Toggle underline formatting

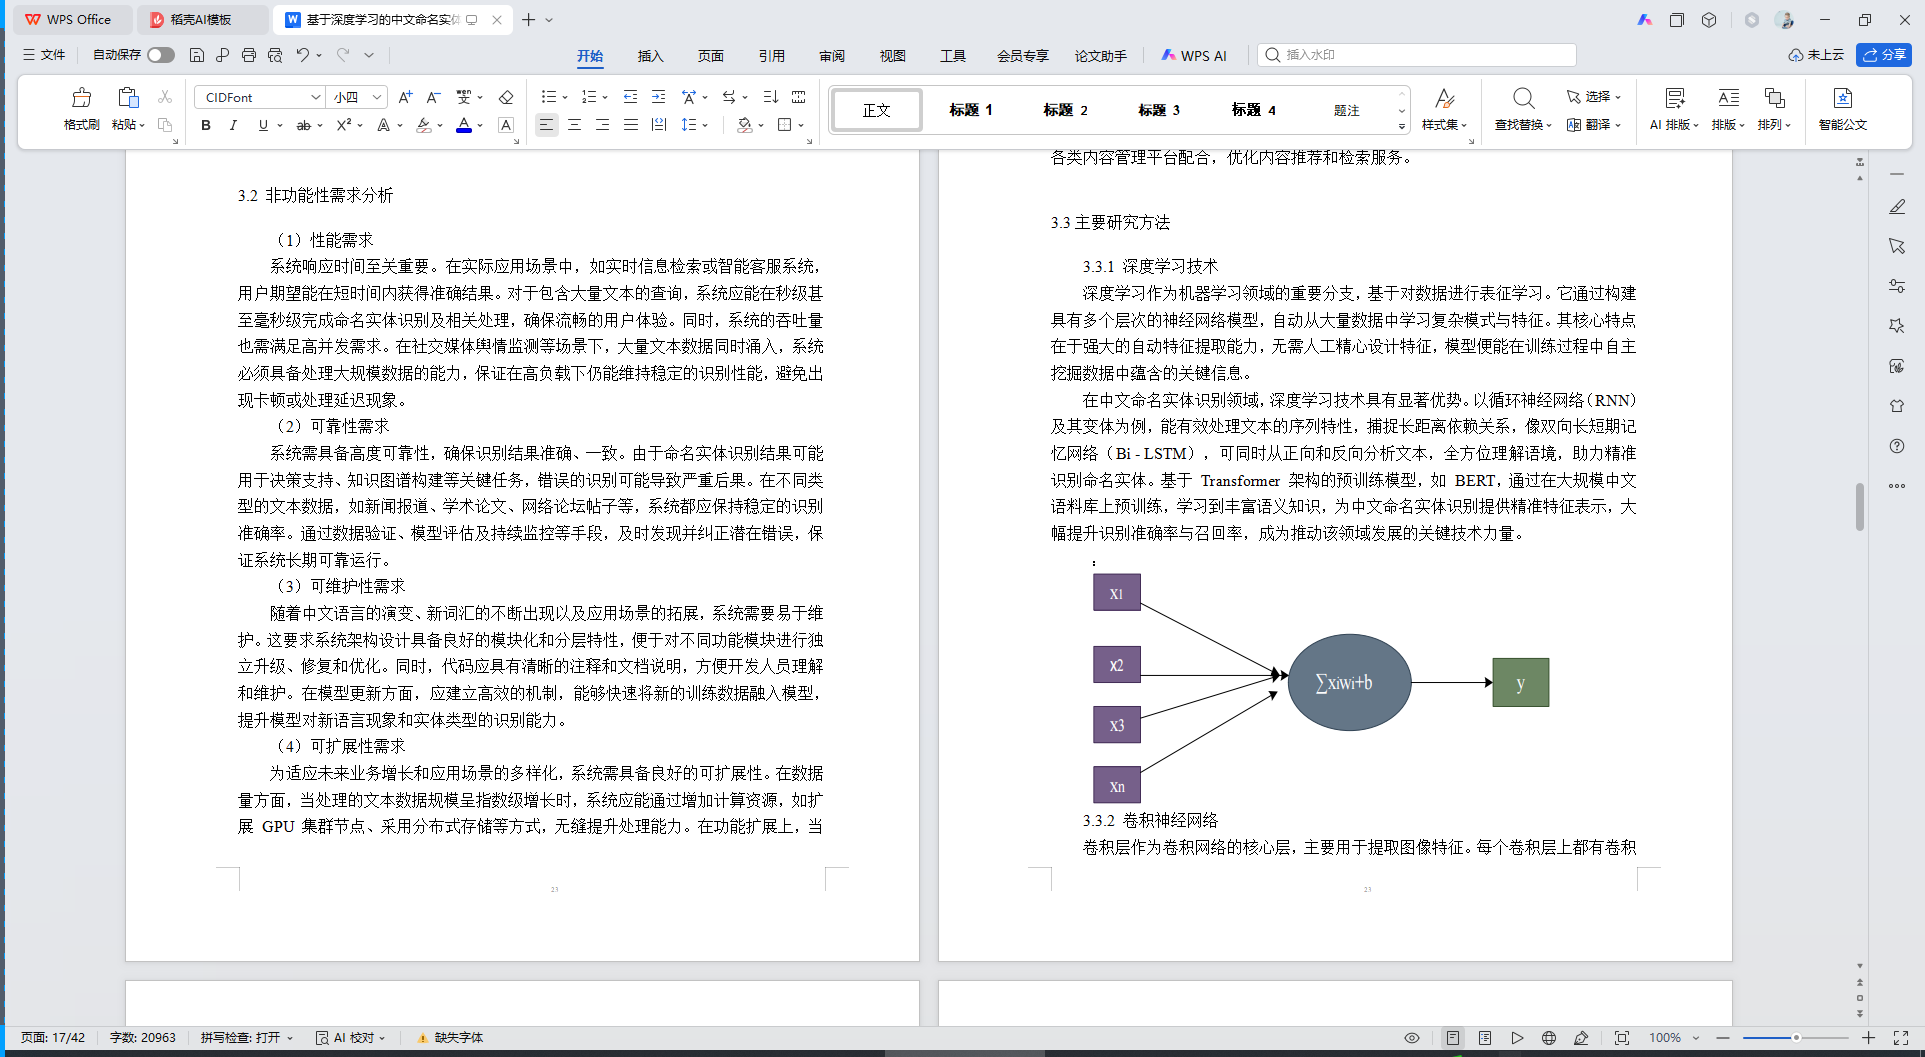coord(263,125)
